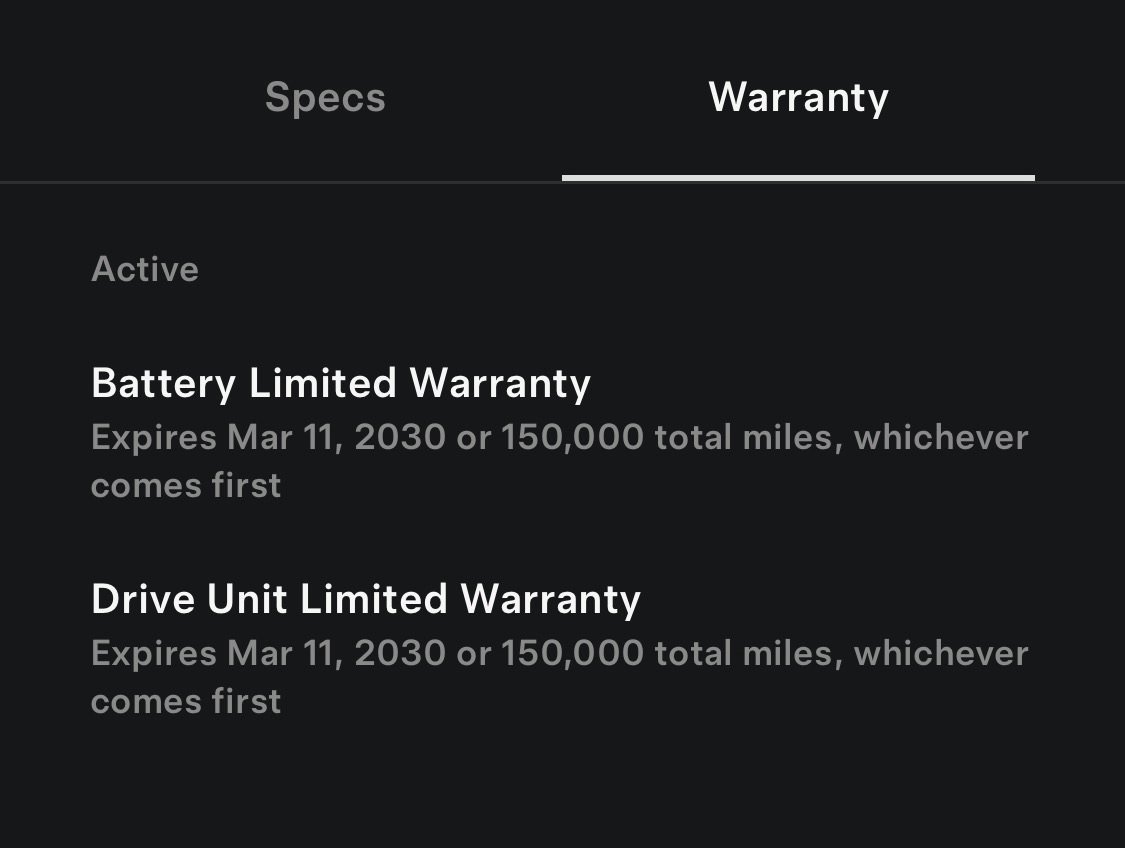Click the Drive Unit warranty expiration text
Screen dimensions: 1125x848
pos(560,653)
